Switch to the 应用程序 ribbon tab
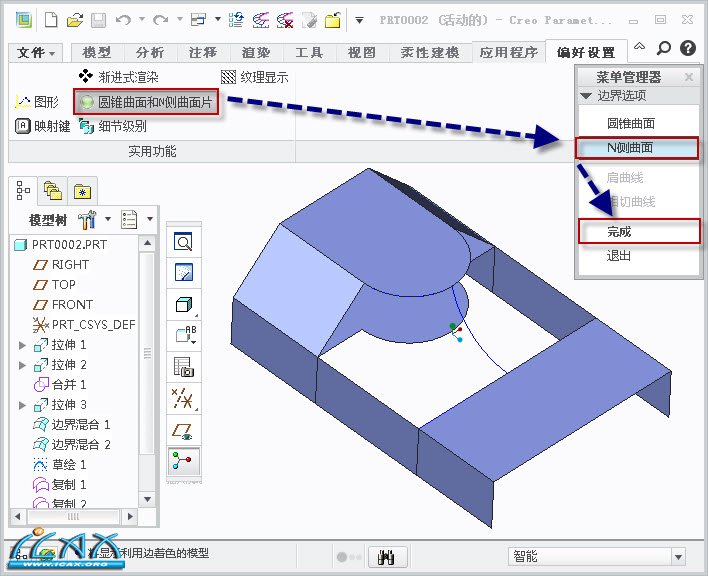Viewport: 708px width, 576px height. coord(508,53)
